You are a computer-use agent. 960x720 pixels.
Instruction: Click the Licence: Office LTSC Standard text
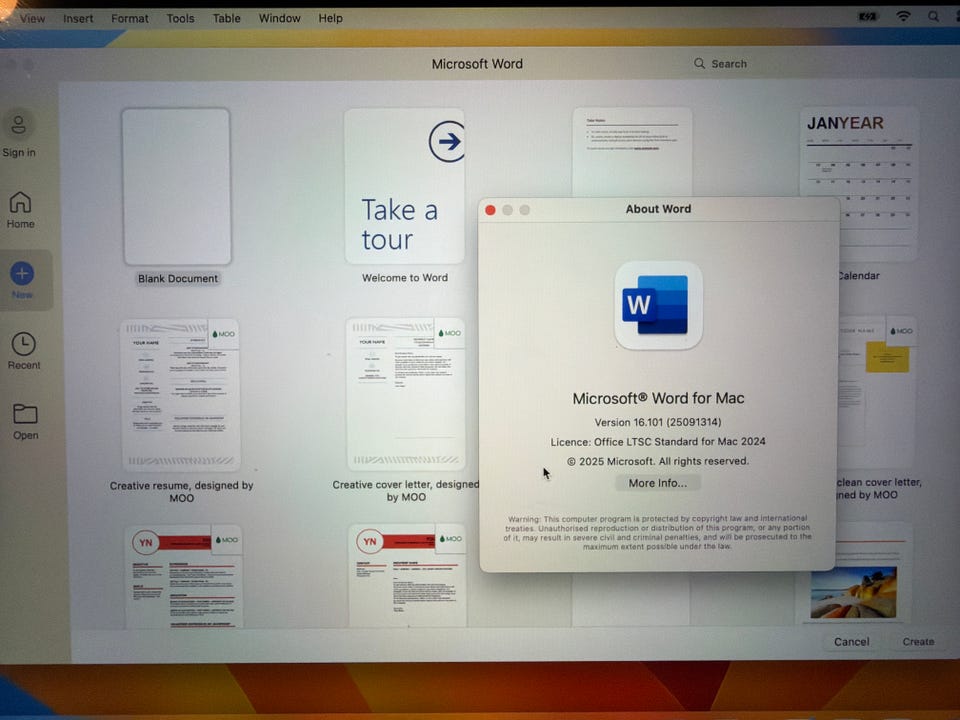pos(658,441)
